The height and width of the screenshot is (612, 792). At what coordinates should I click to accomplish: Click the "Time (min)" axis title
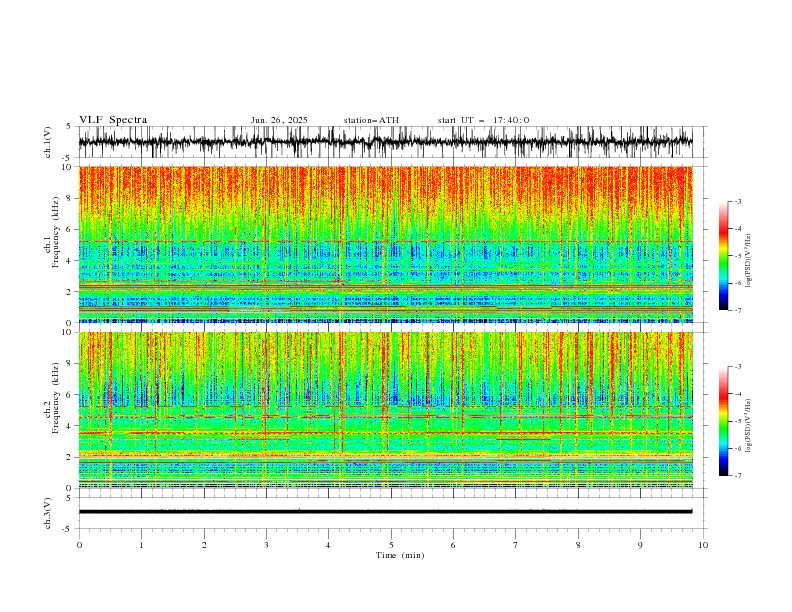(400, 555)
